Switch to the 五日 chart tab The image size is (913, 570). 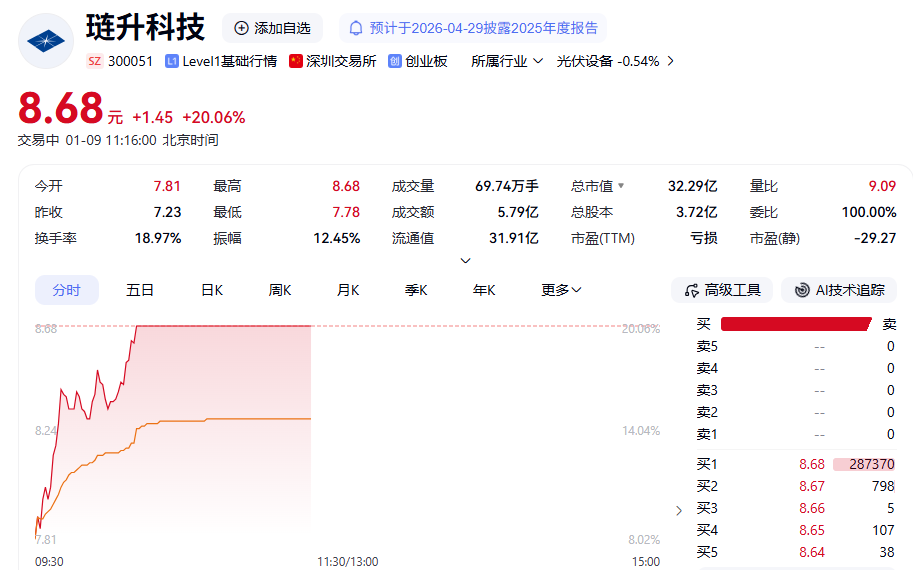140,290
